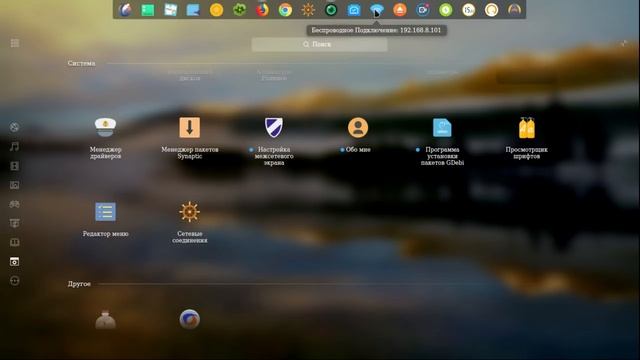Click the green tile icon in dock
Image resolution: width=640 pixels, height=360 pixels.
[148, 9]
